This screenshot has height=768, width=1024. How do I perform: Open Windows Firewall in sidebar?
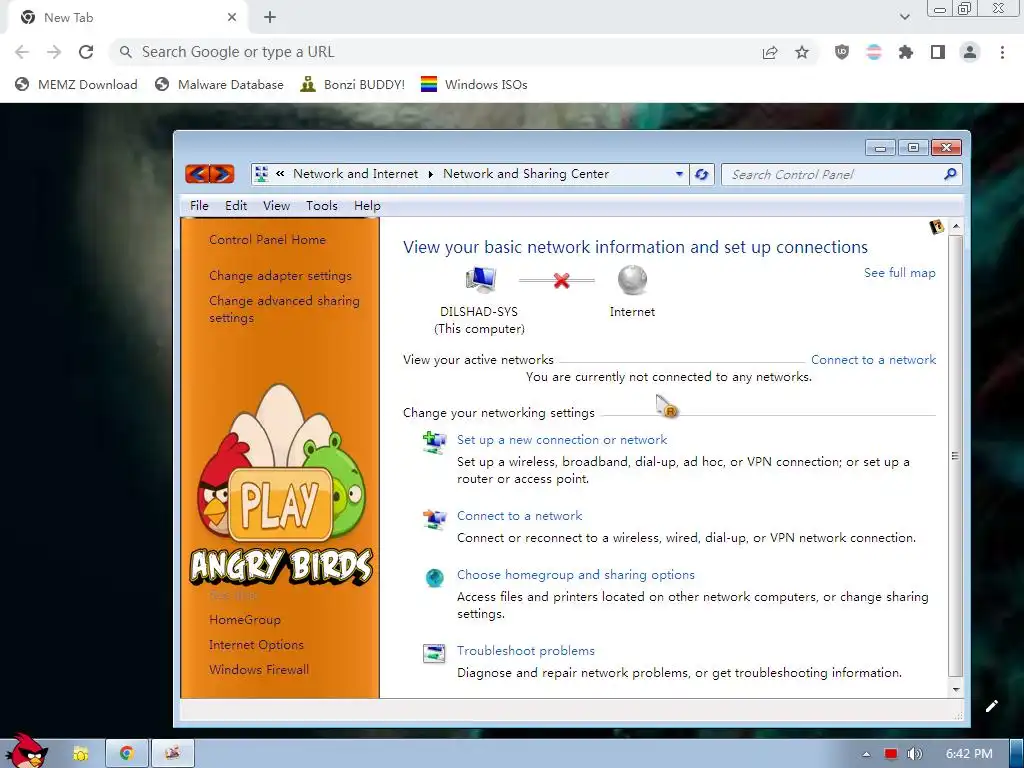click(x=259, y=669)
